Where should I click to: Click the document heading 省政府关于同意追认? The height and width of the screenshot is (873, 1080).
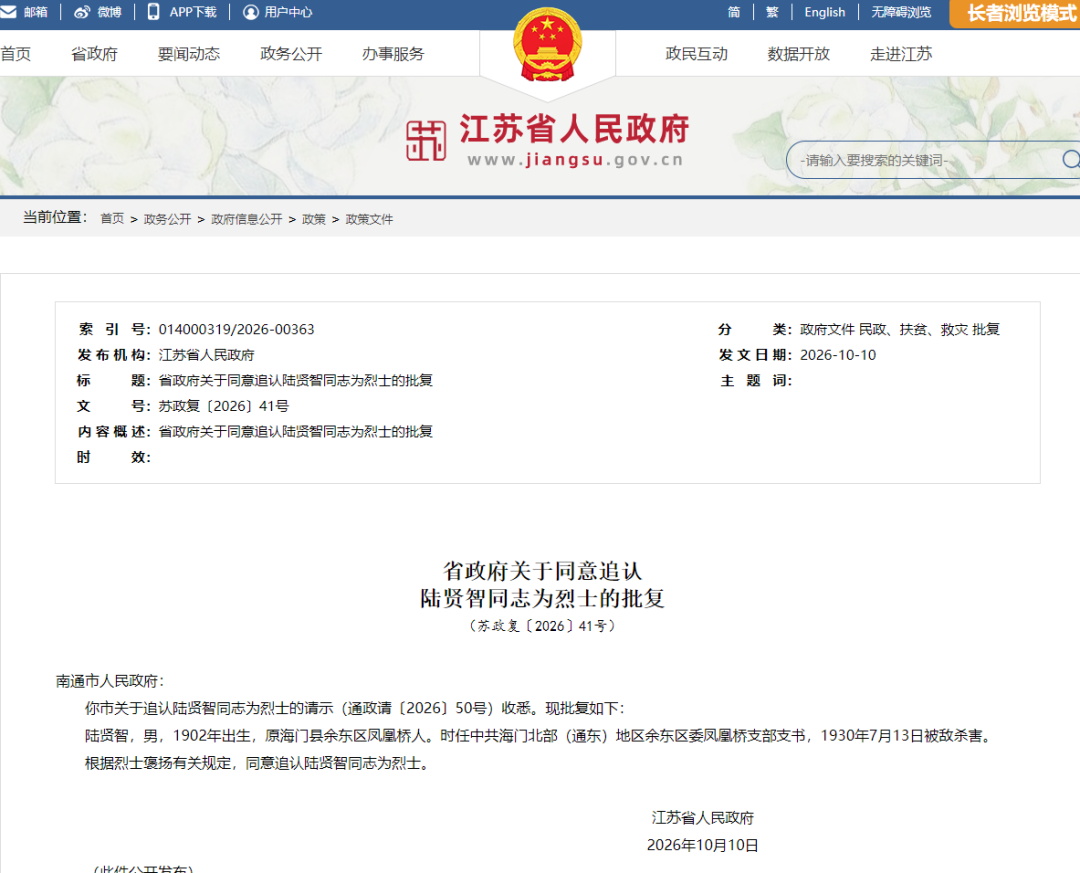[542, 571]
